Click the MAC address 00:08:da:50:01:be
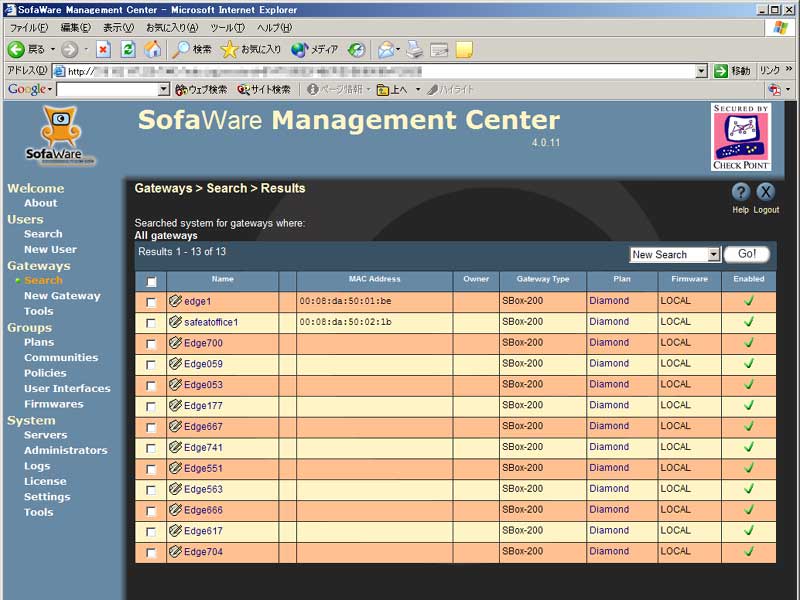The height and width of the screenshot is (600, 800). pyautogui.click(x=345, y=301)
